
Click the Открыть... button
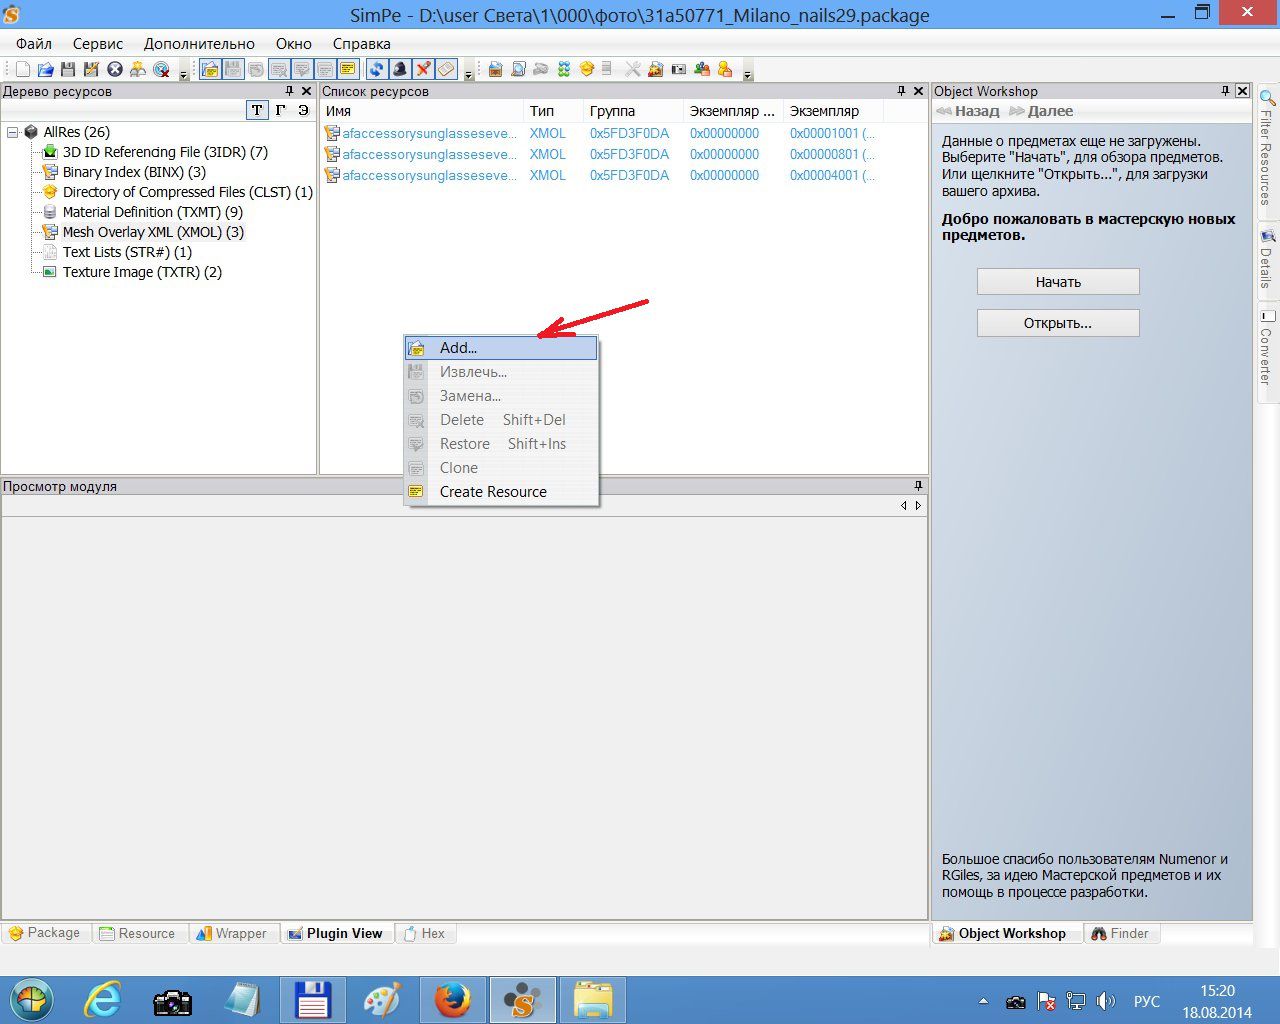tap(1058, 323)
